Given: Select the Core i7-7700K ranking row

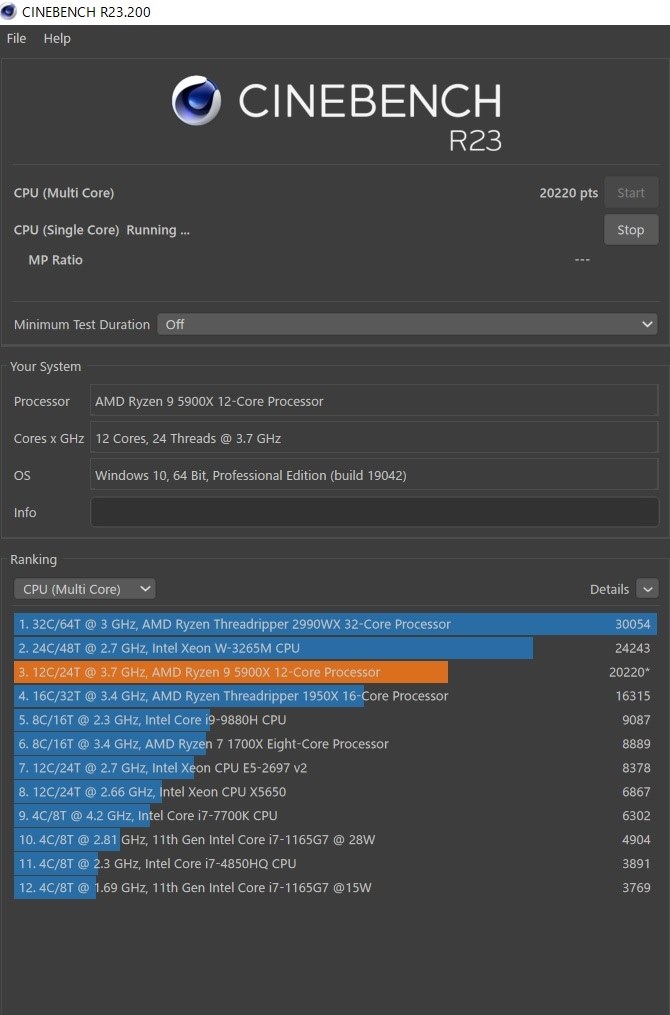Looking at the screenshot, I should click(335, 816).
